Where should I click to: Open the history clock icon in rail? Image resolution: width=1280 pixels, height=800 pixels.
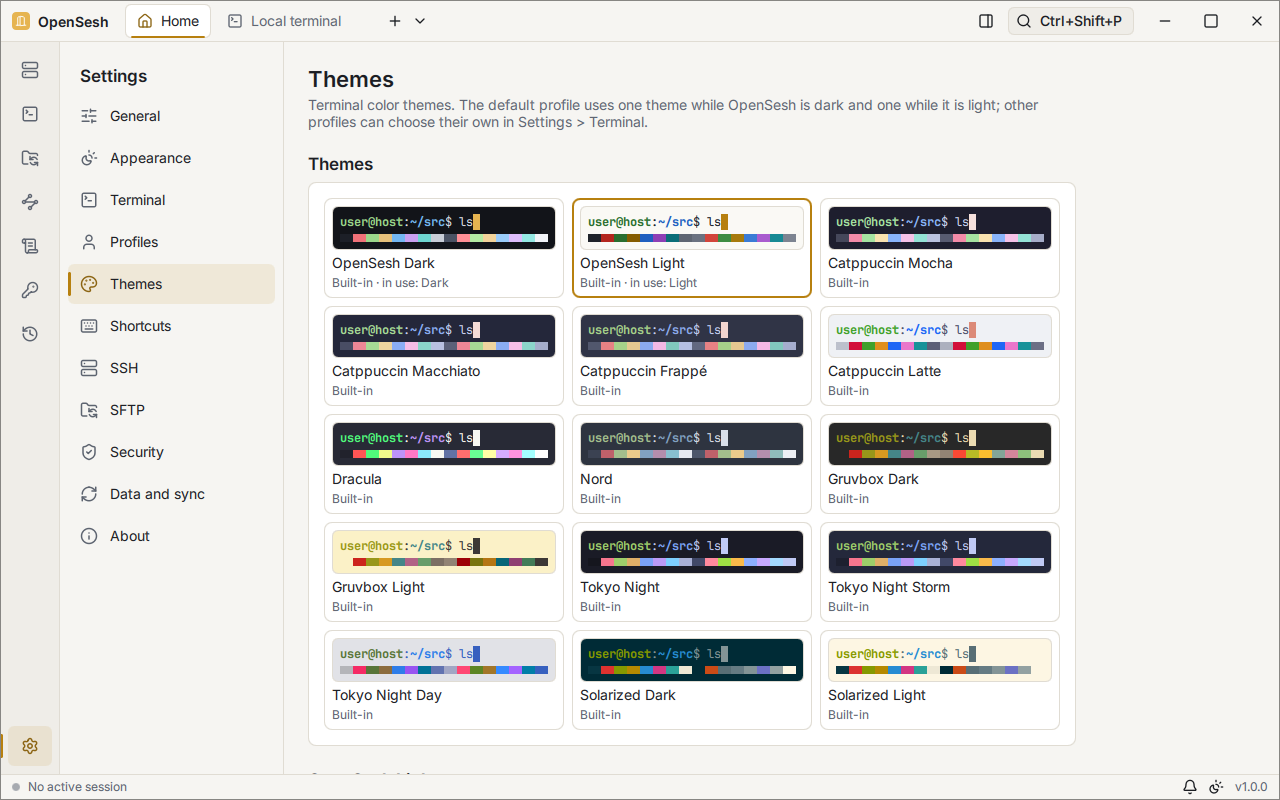30,334
